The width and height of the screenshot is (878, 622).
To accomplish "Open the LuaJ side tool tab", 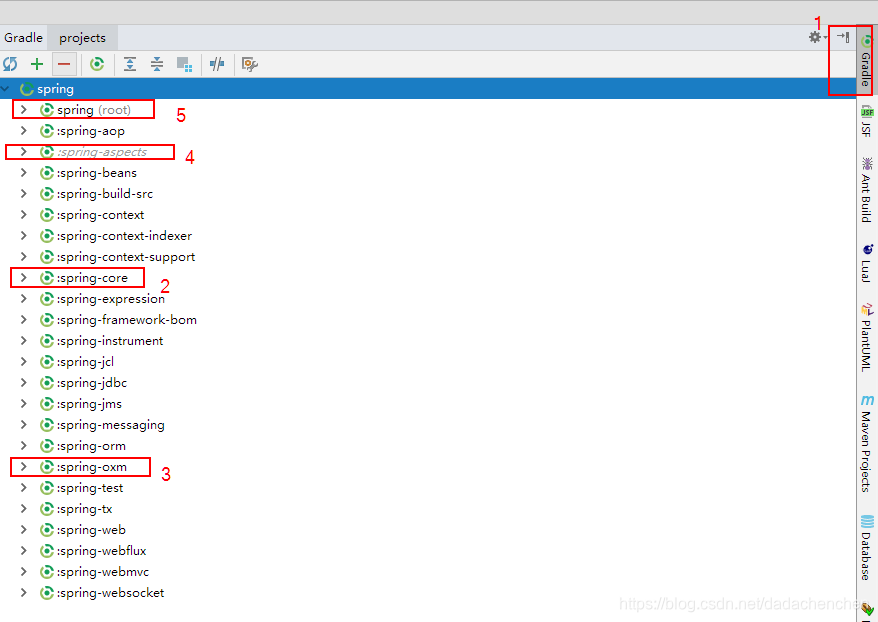I will 867,264.
